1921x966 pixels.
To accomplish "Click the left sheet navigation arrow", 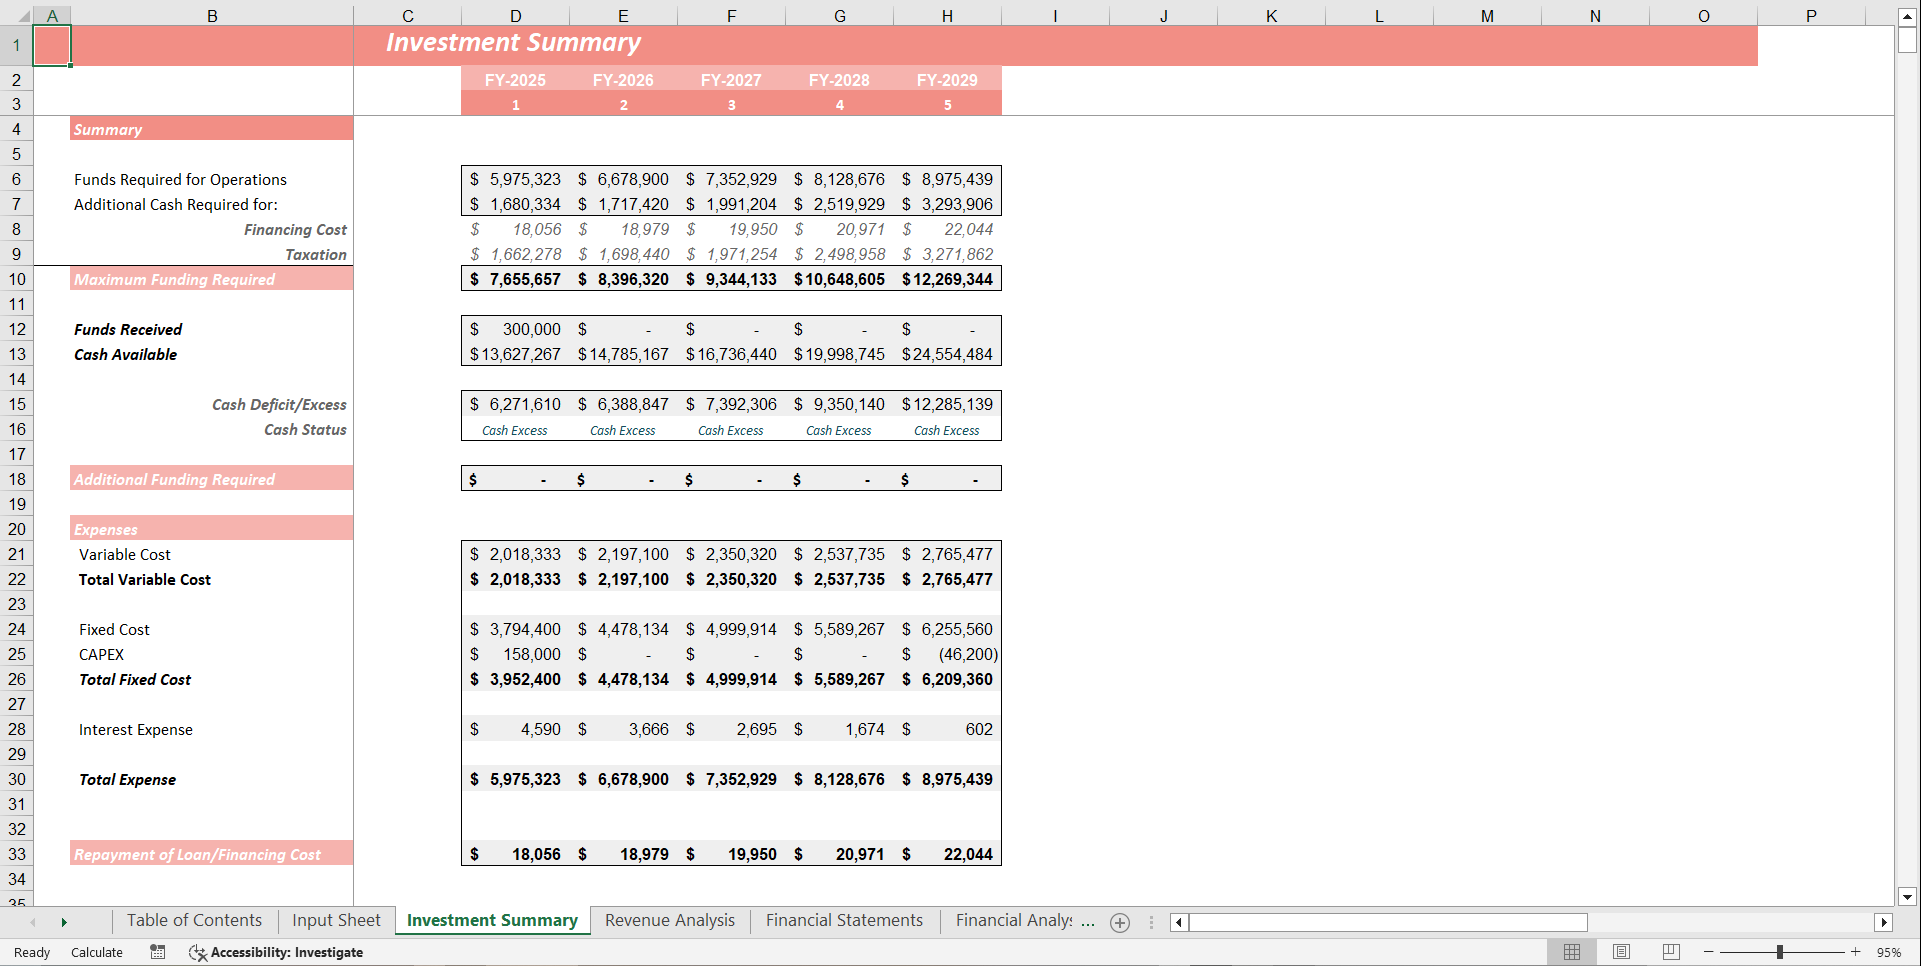I will click(33, 921).
